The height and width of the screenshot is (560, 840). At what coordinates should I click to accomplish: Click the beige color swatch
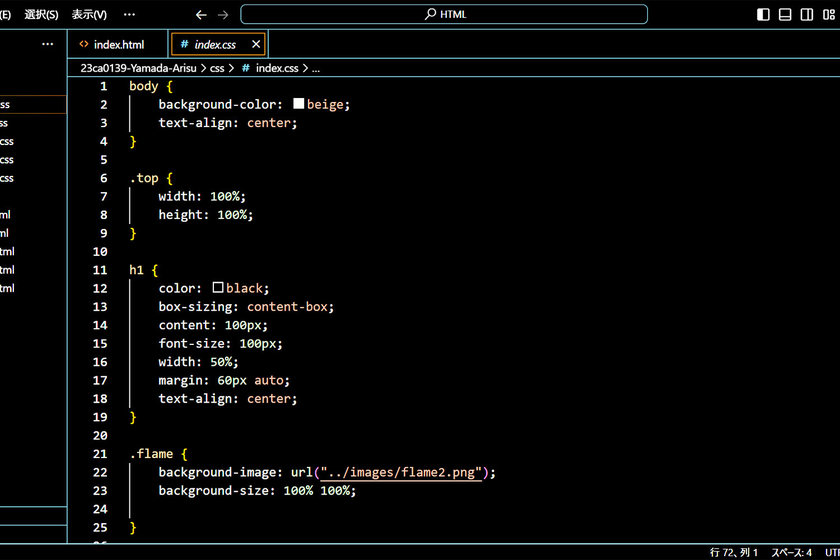click(x=298, y=104)
